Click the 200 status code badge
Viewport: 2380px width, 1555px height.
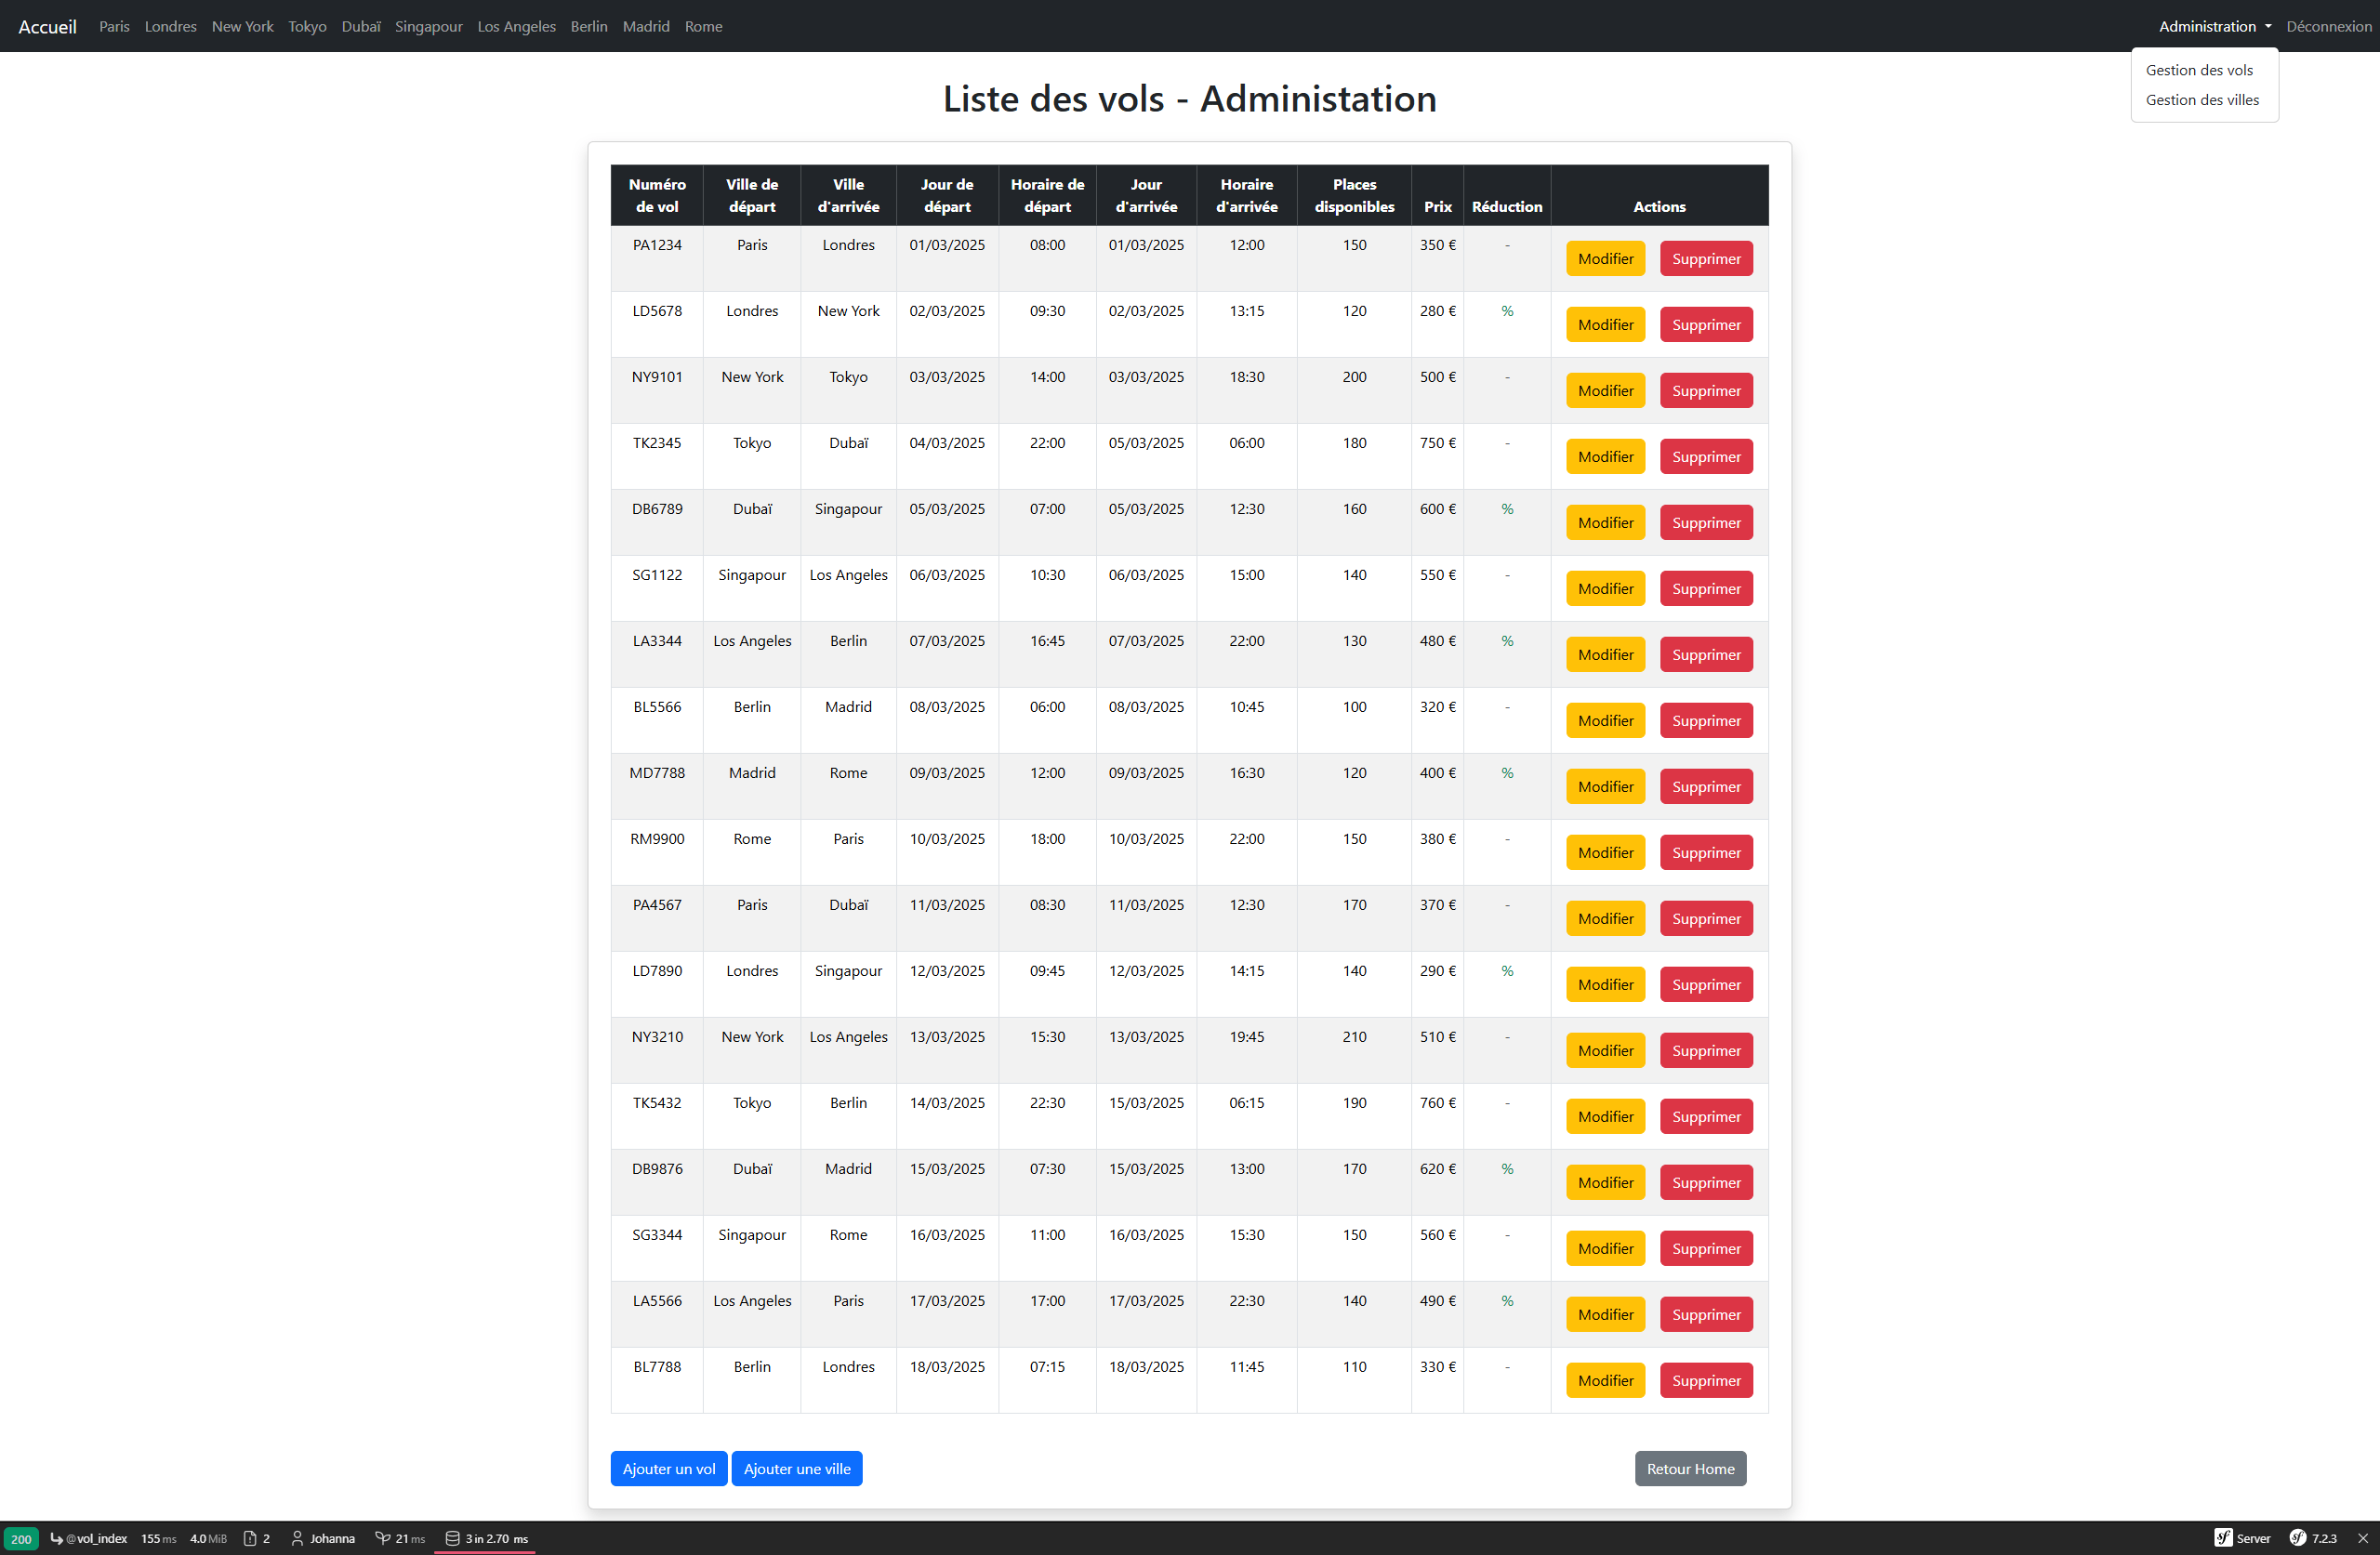coord(21,1538)
